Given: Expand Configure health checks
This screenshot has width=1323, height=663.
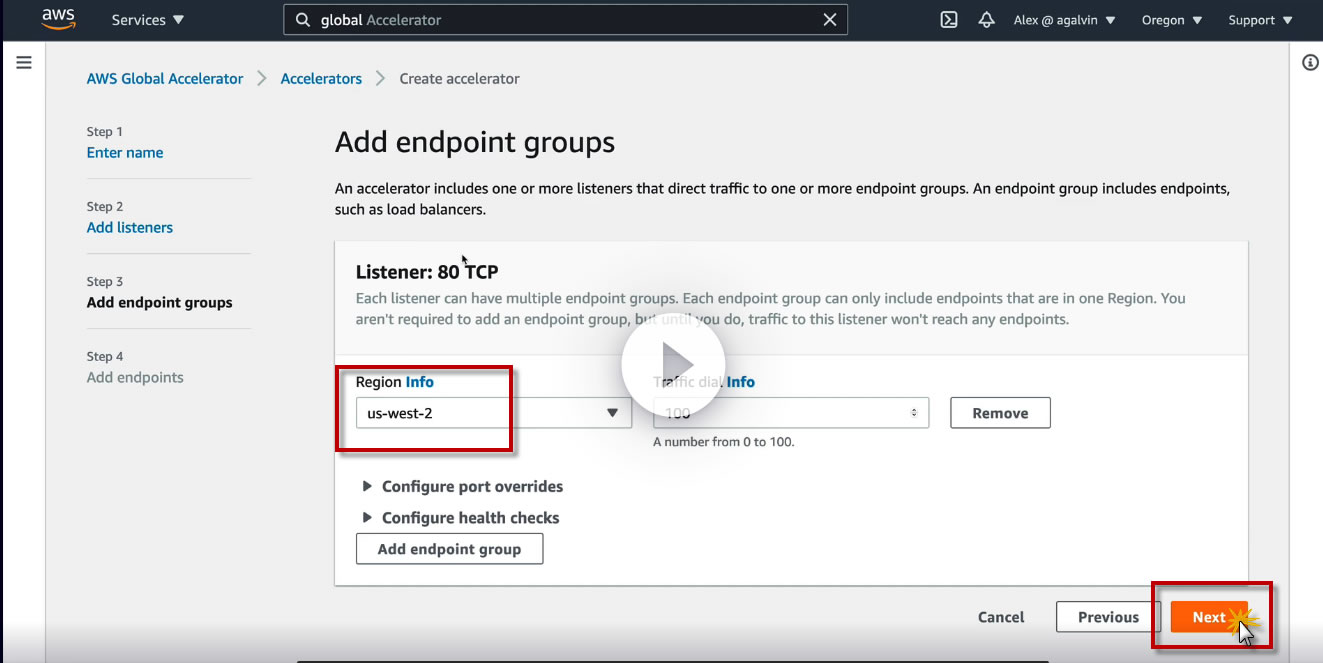Looking at the screenshot, I should [460, 518].
